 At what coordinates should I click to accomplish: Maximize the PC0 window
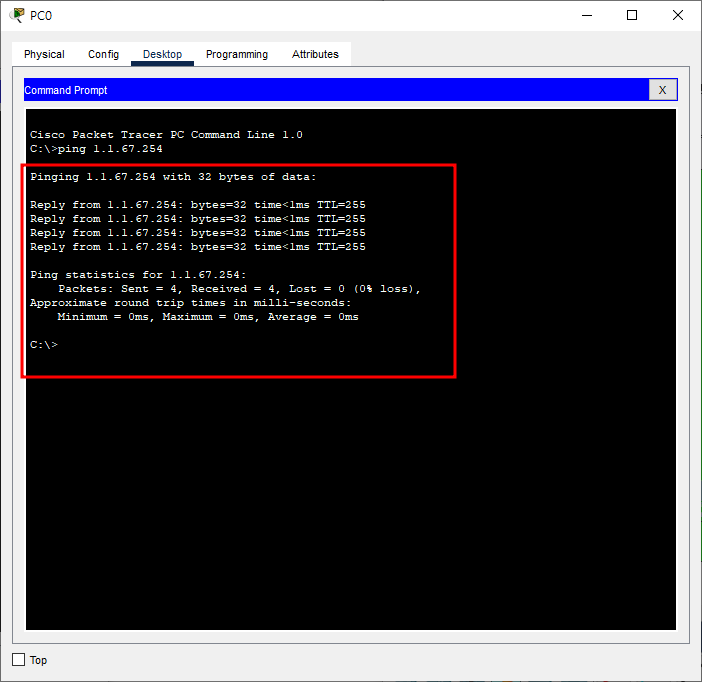(x=632, y=15)
